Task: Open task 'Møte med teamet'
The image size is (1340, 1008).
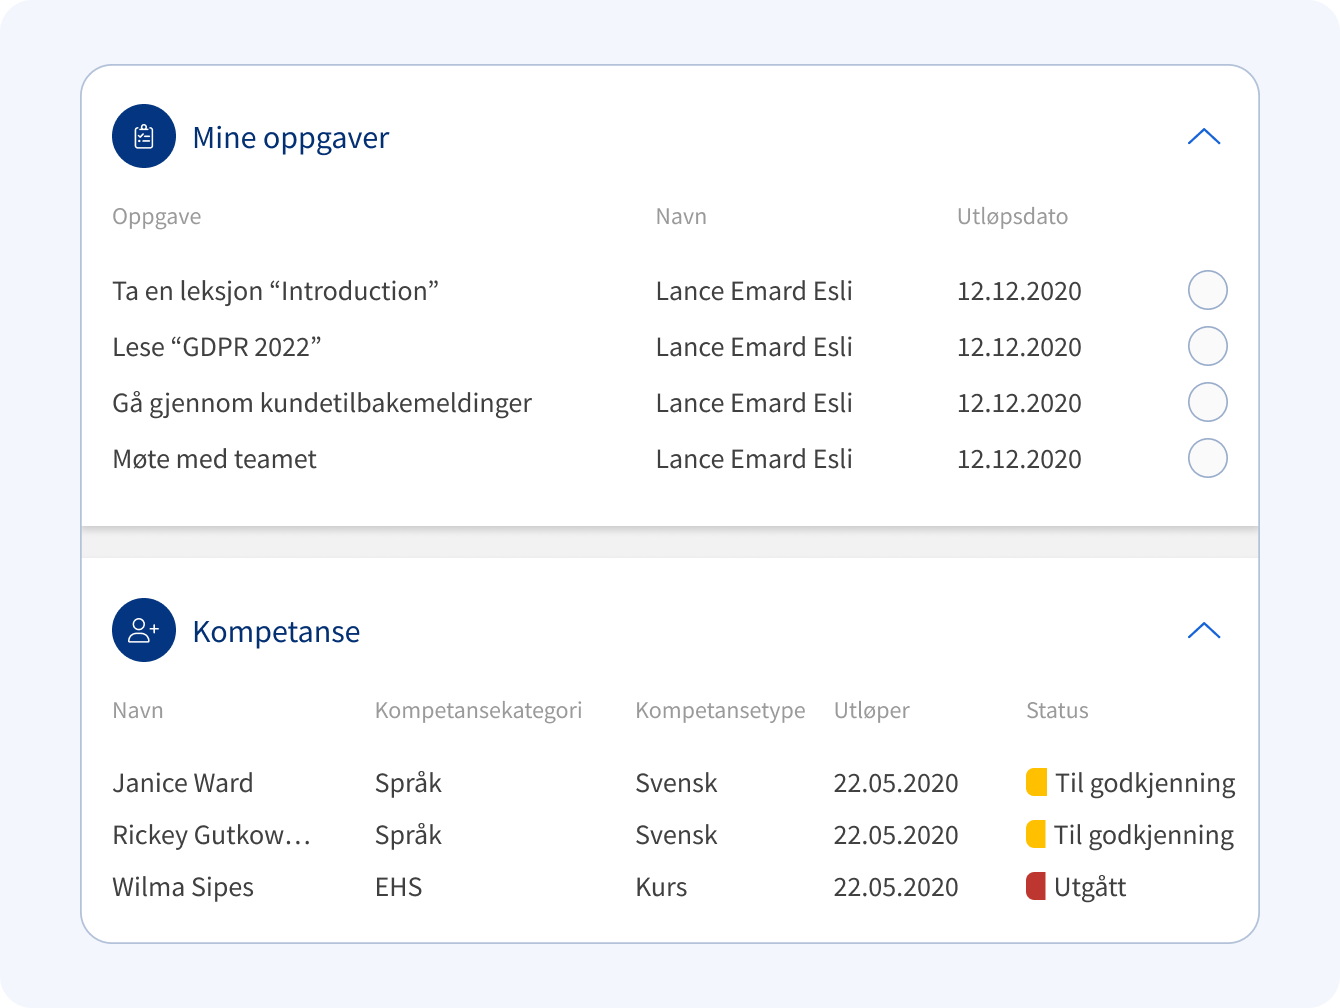Action: 214,459
